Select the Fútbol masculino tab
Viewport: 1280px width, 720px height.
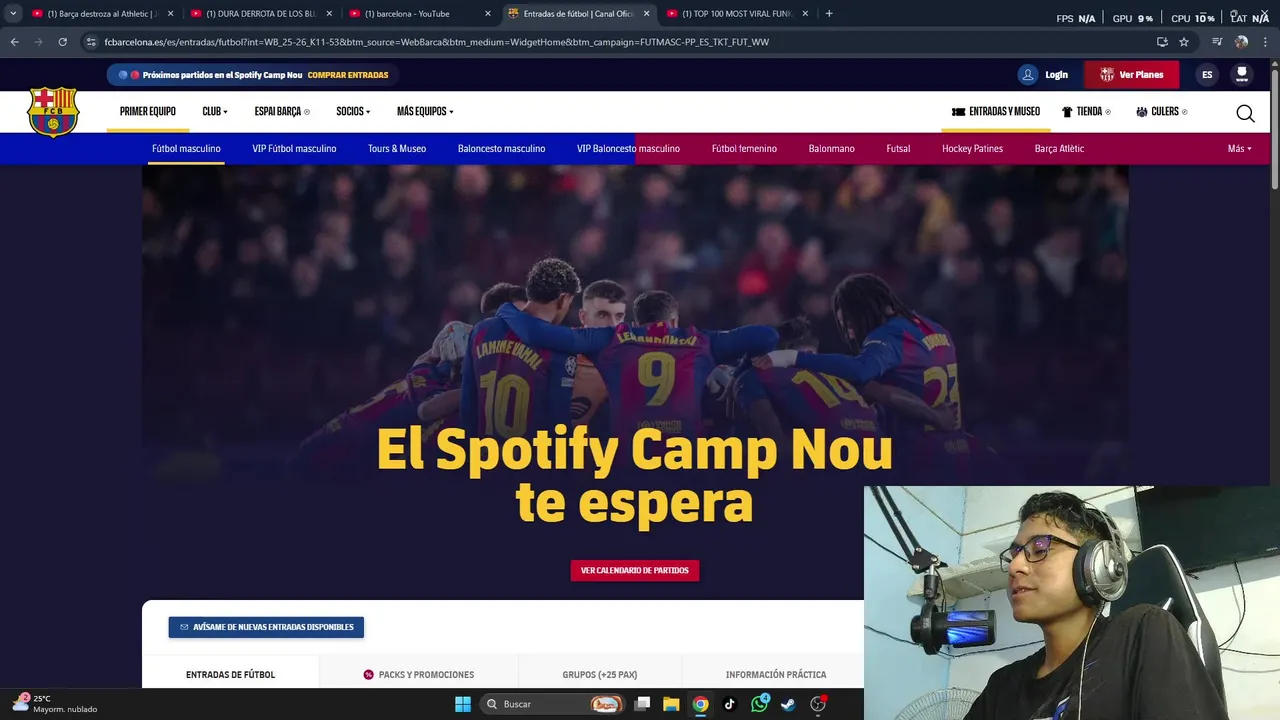tap(186, 149)
